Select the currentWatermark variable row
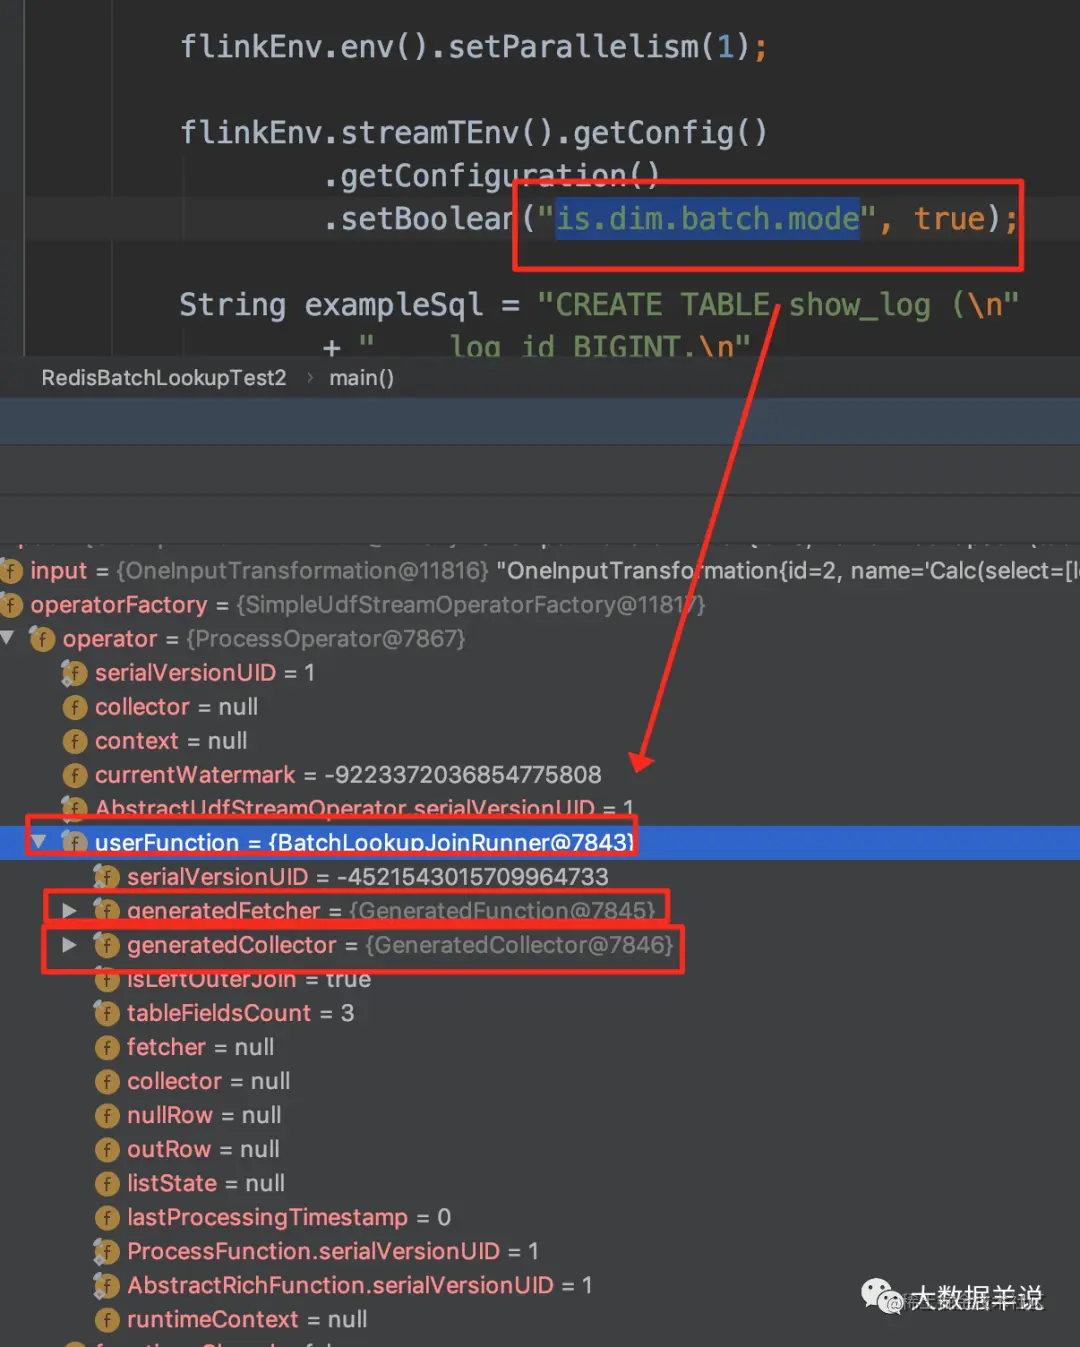 pyautogui.click(x=540, y=775)
